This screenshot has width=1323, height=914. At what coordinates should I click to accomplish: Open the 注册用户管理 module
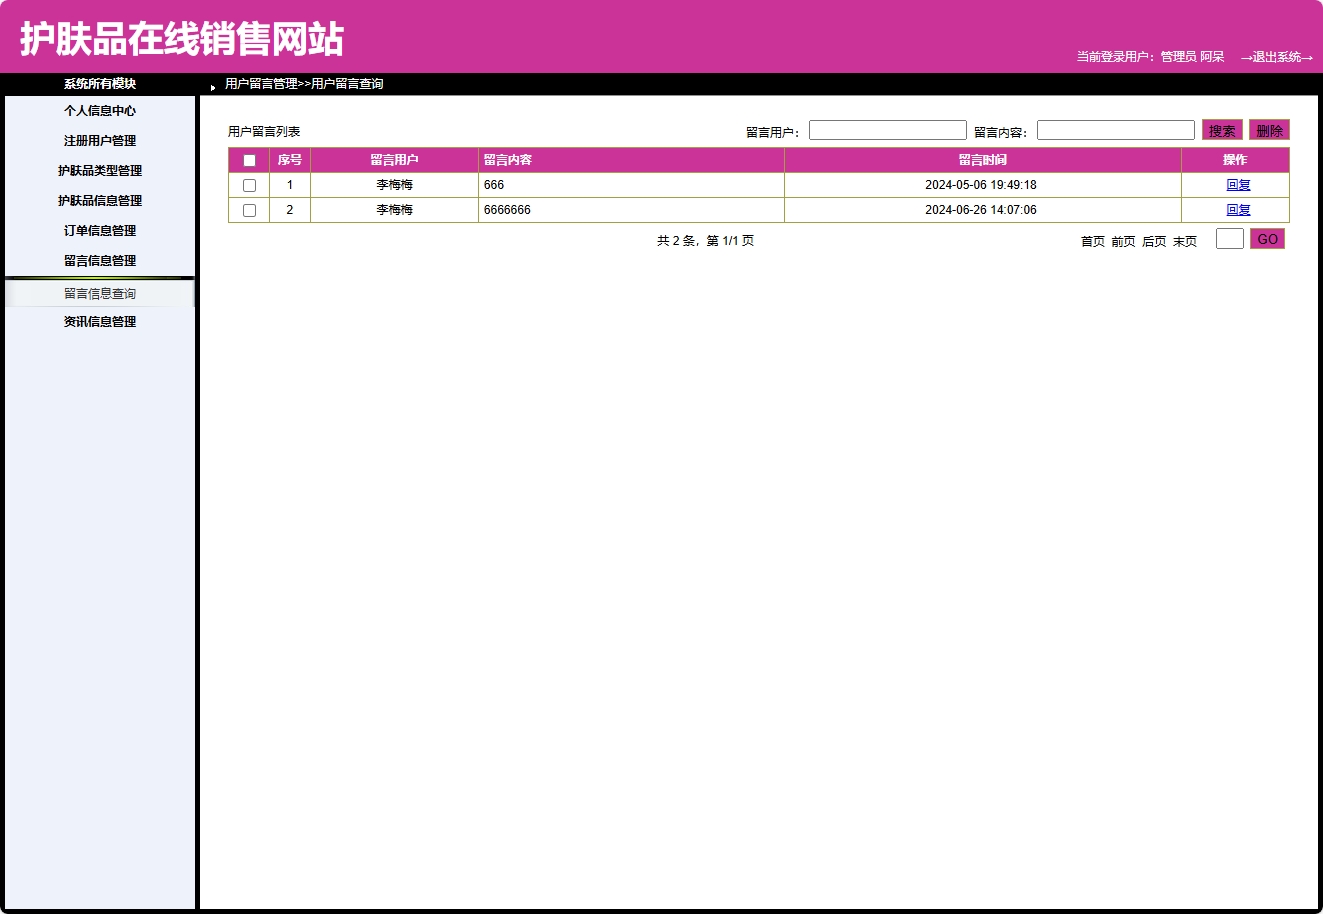(99, 140)
